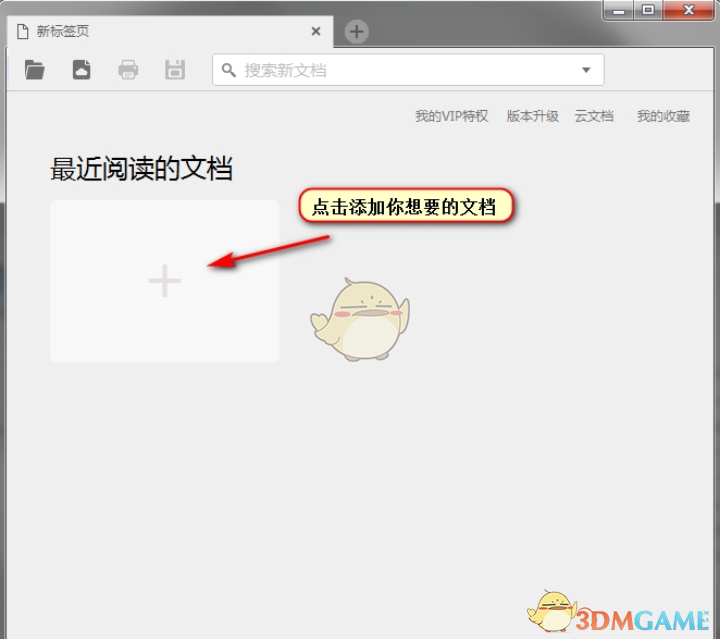
Task: Open a new tab with plus button
Action: [356, 32]
